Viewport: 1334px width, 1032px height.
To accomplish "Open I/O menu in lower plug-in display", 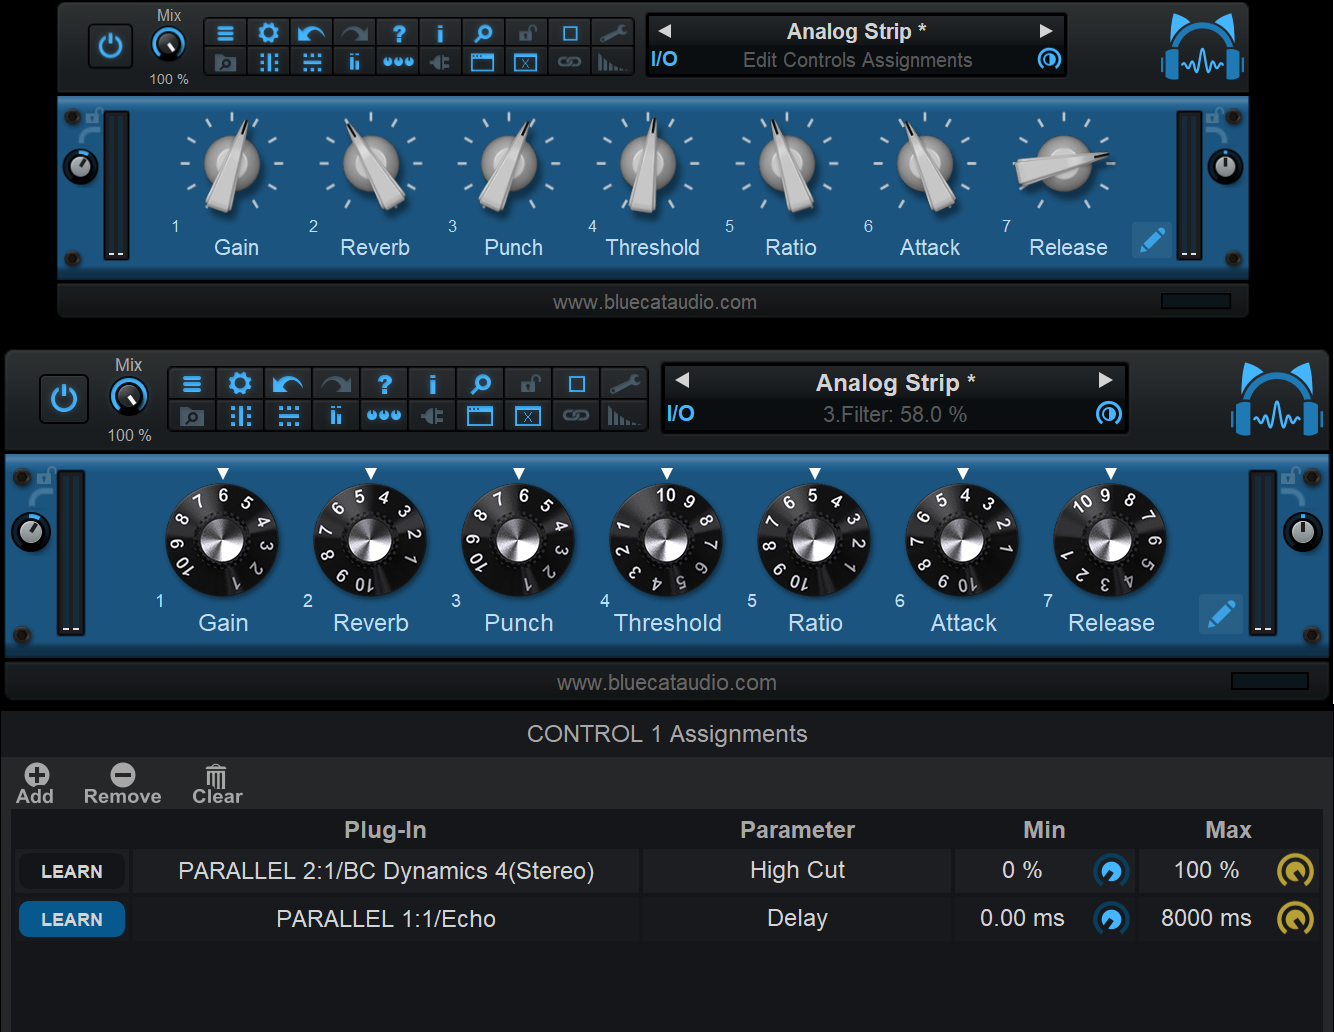I will coord(681,413).
